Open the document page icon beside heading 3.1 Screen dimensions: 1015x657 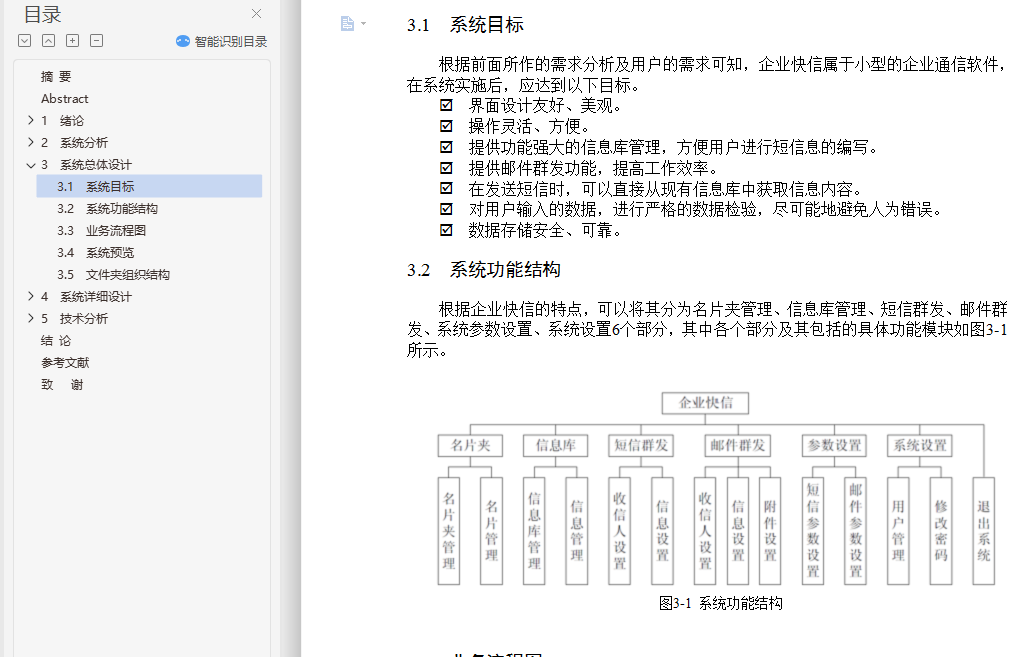[347, 24]
